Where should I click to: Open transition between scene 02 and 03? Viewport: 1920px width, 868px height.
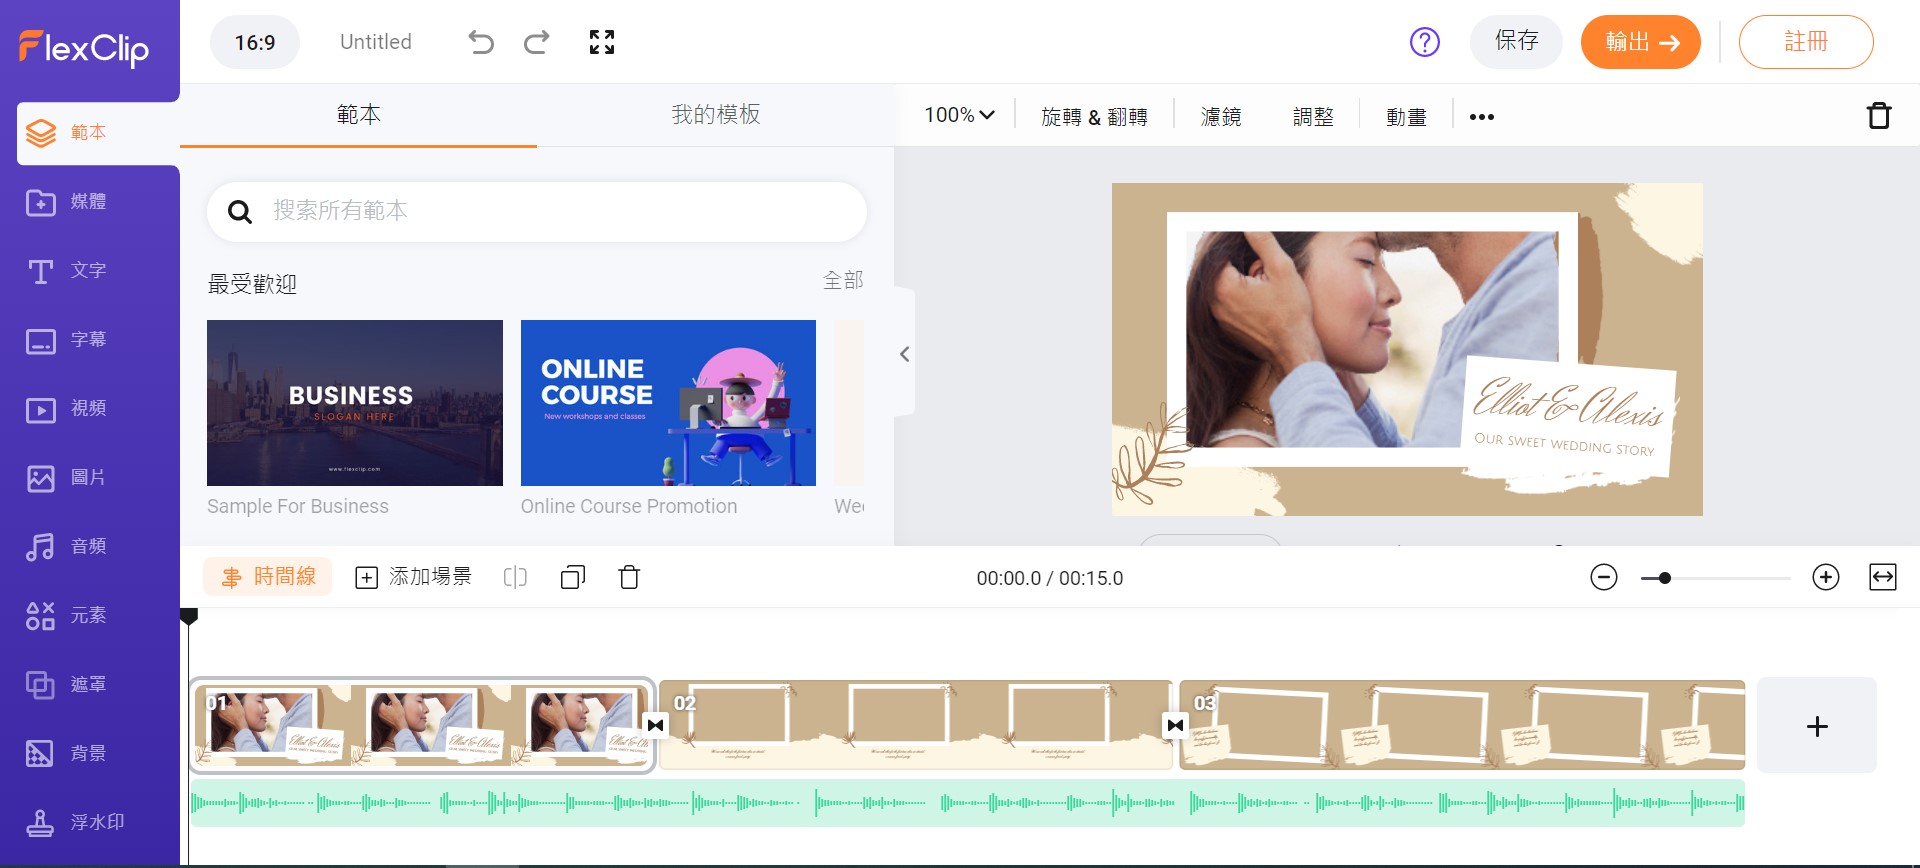pos(1176,725)
